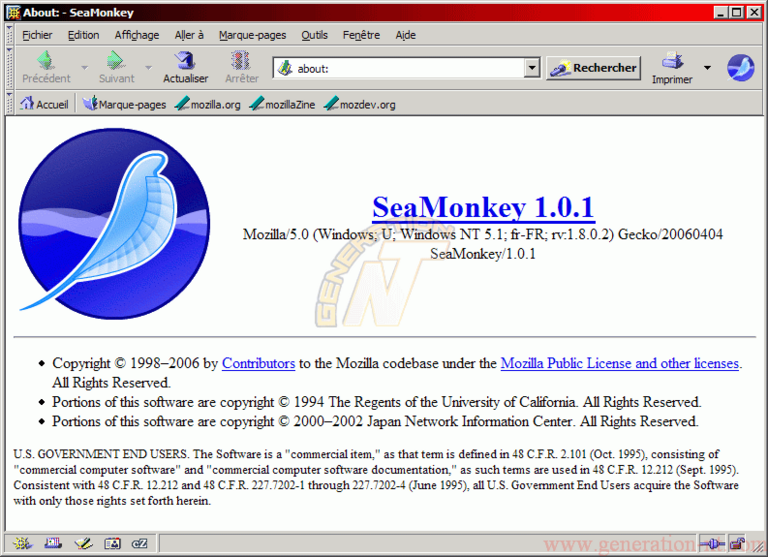
Task: Open Navigator from the status bar icon
Action: pos(23,543)
